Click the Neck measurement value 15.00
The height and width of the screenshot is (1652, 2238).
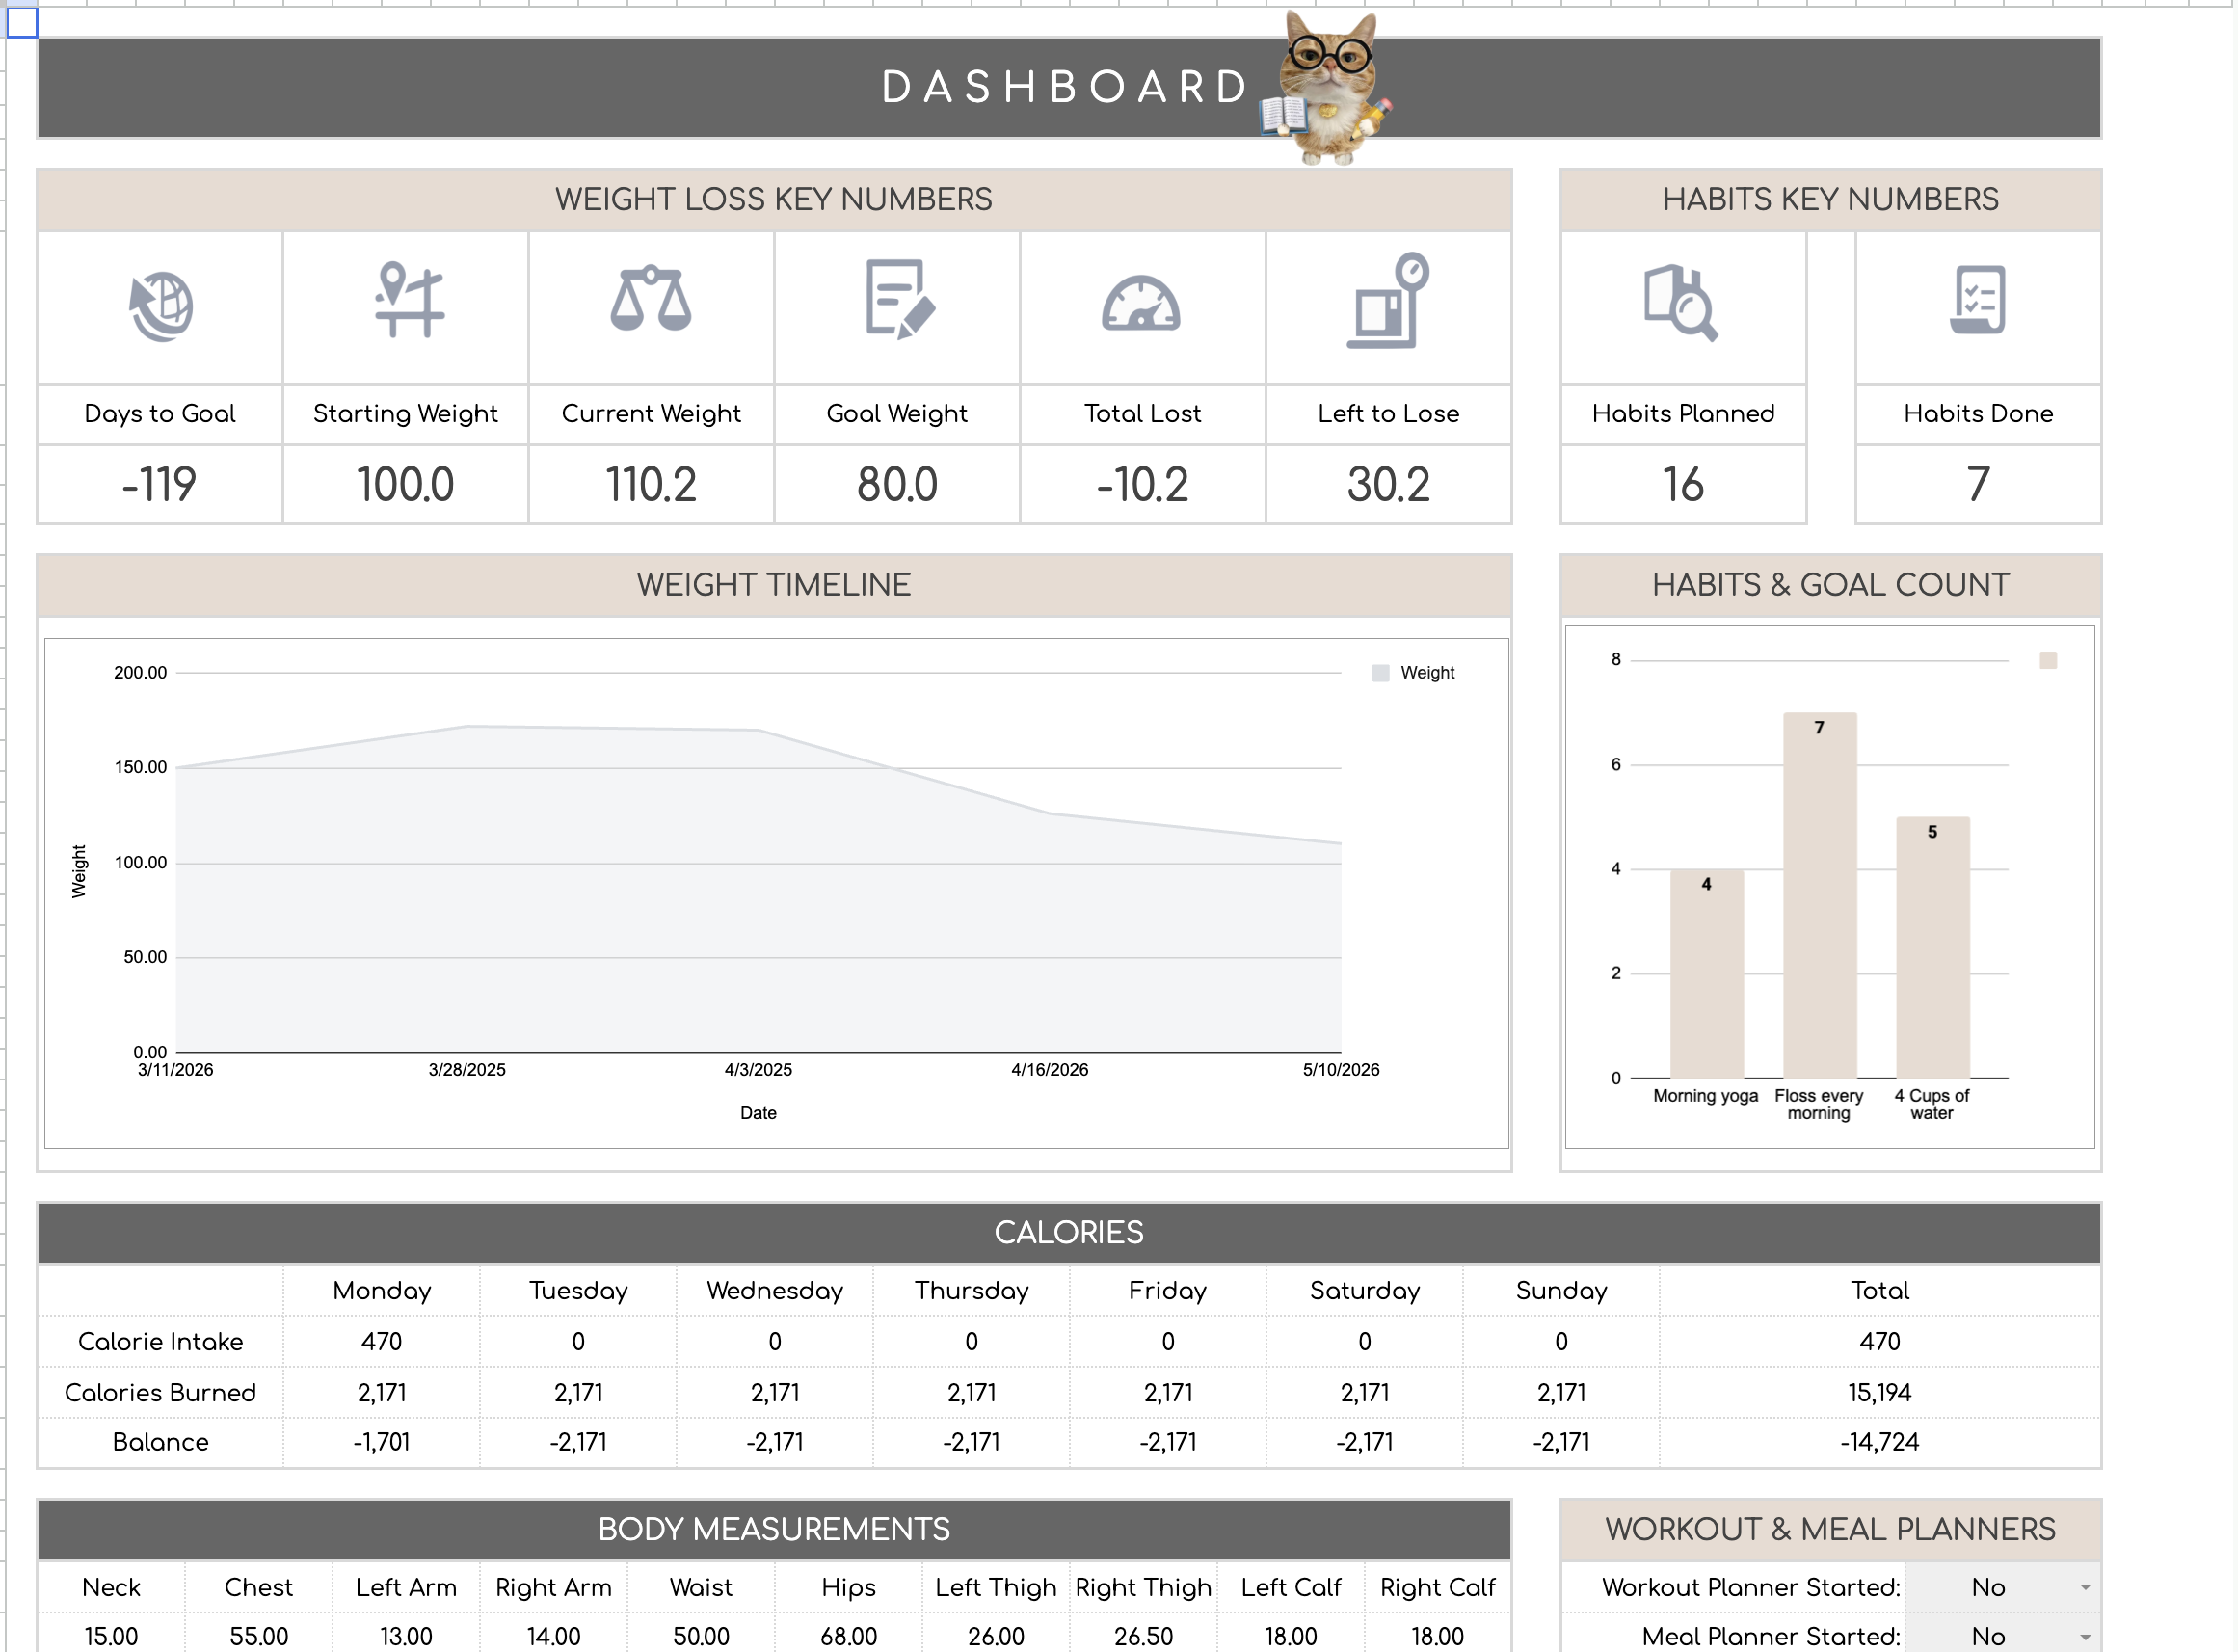coord(111,1636)
